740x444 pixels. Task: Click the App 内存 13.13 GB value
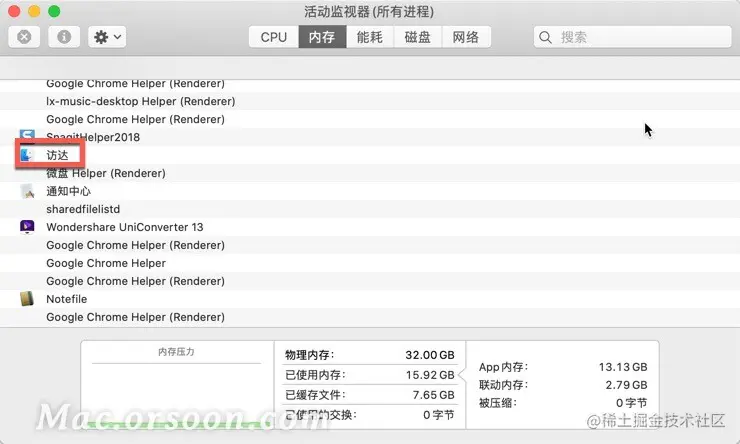click(623, 367)
